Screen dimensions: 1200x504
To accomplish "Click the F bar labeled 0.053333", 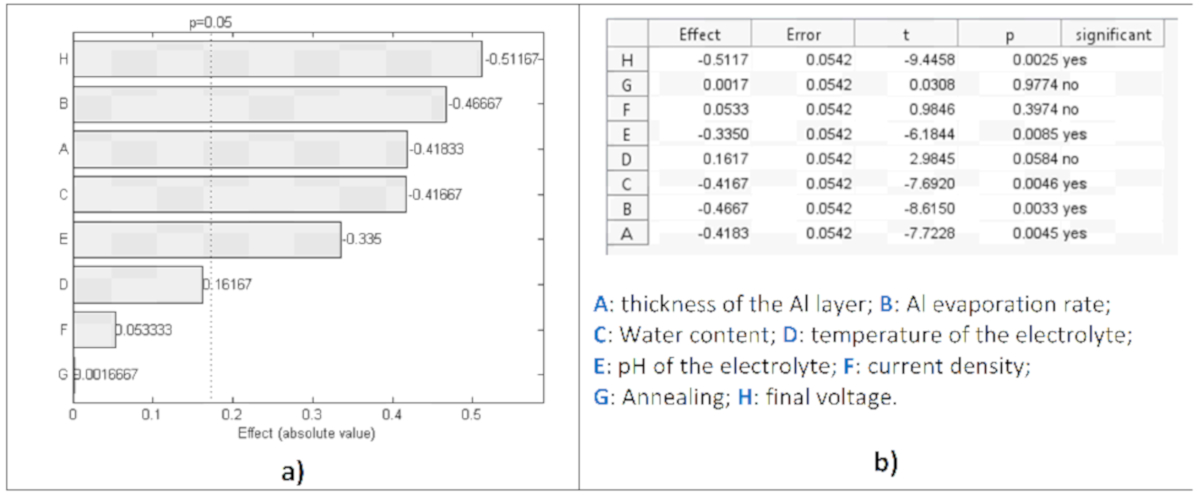I will [95, 329].
